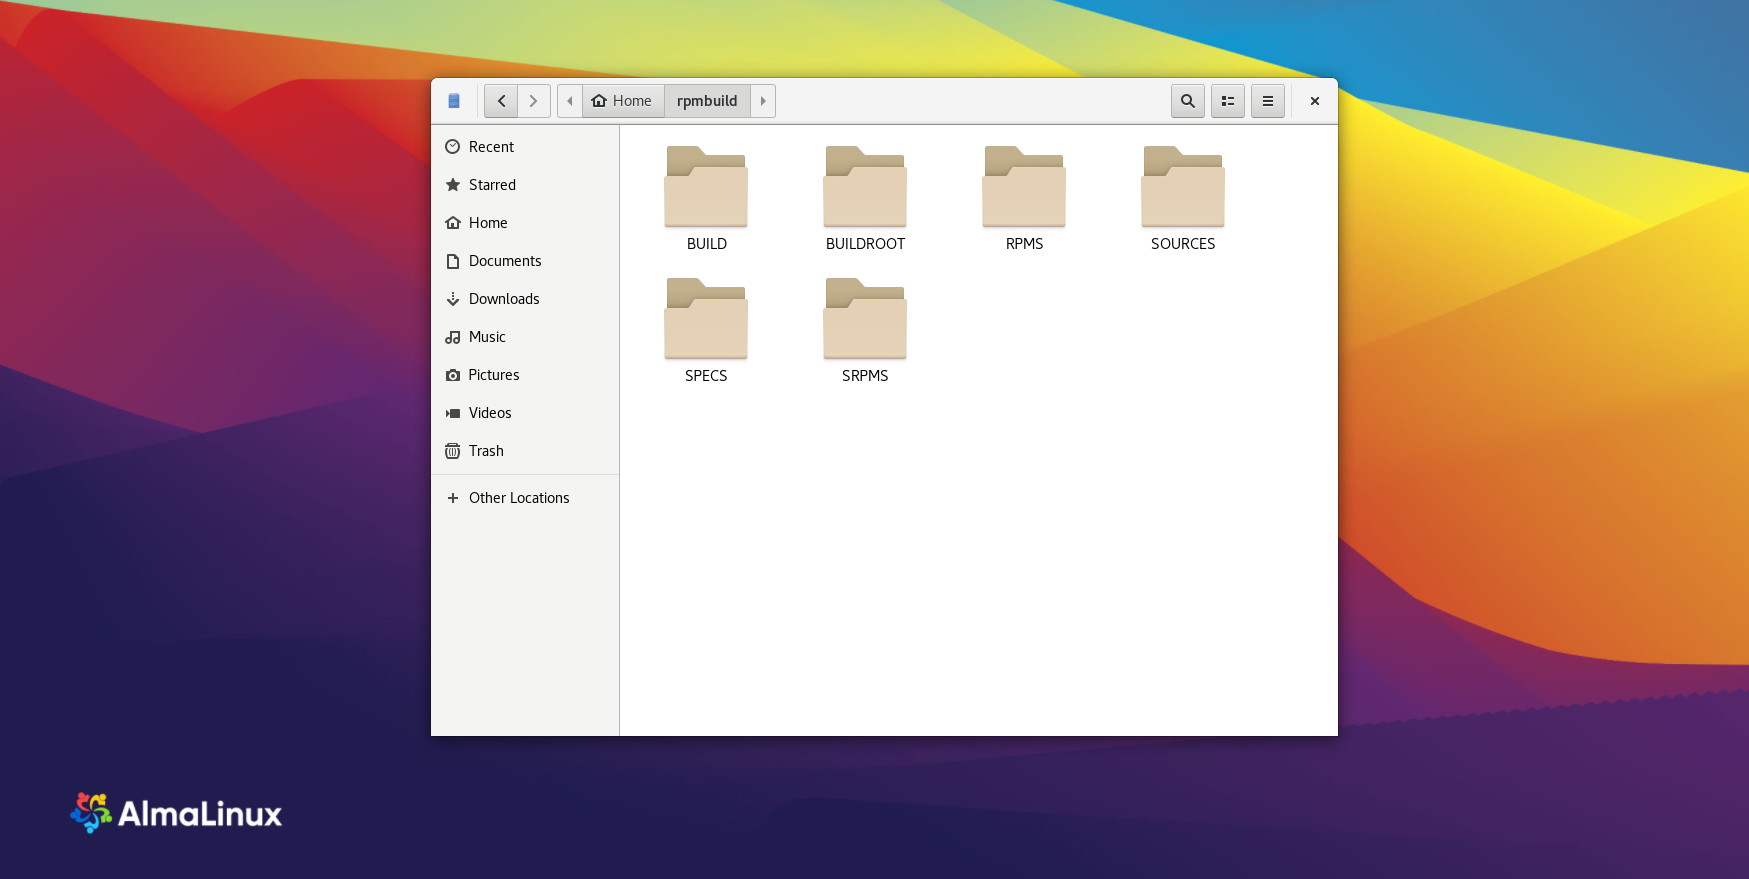
Task: Open Starred items in sidebar
Action: (492, 185)
